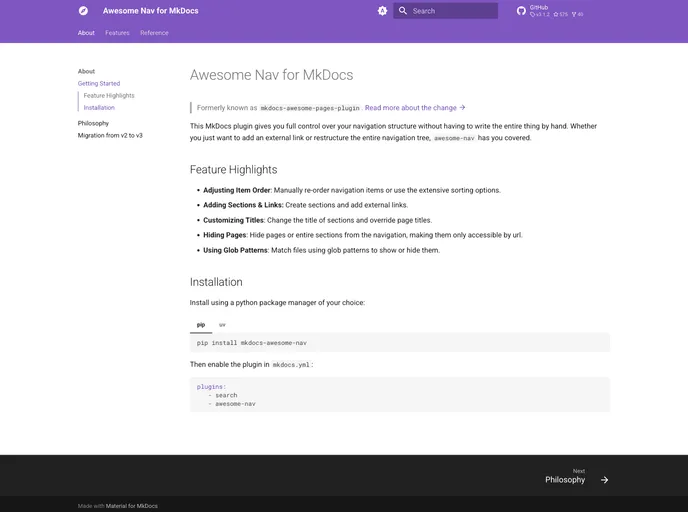
Task: Click the Customizing Titles bullet text
Action: point(317,220)
